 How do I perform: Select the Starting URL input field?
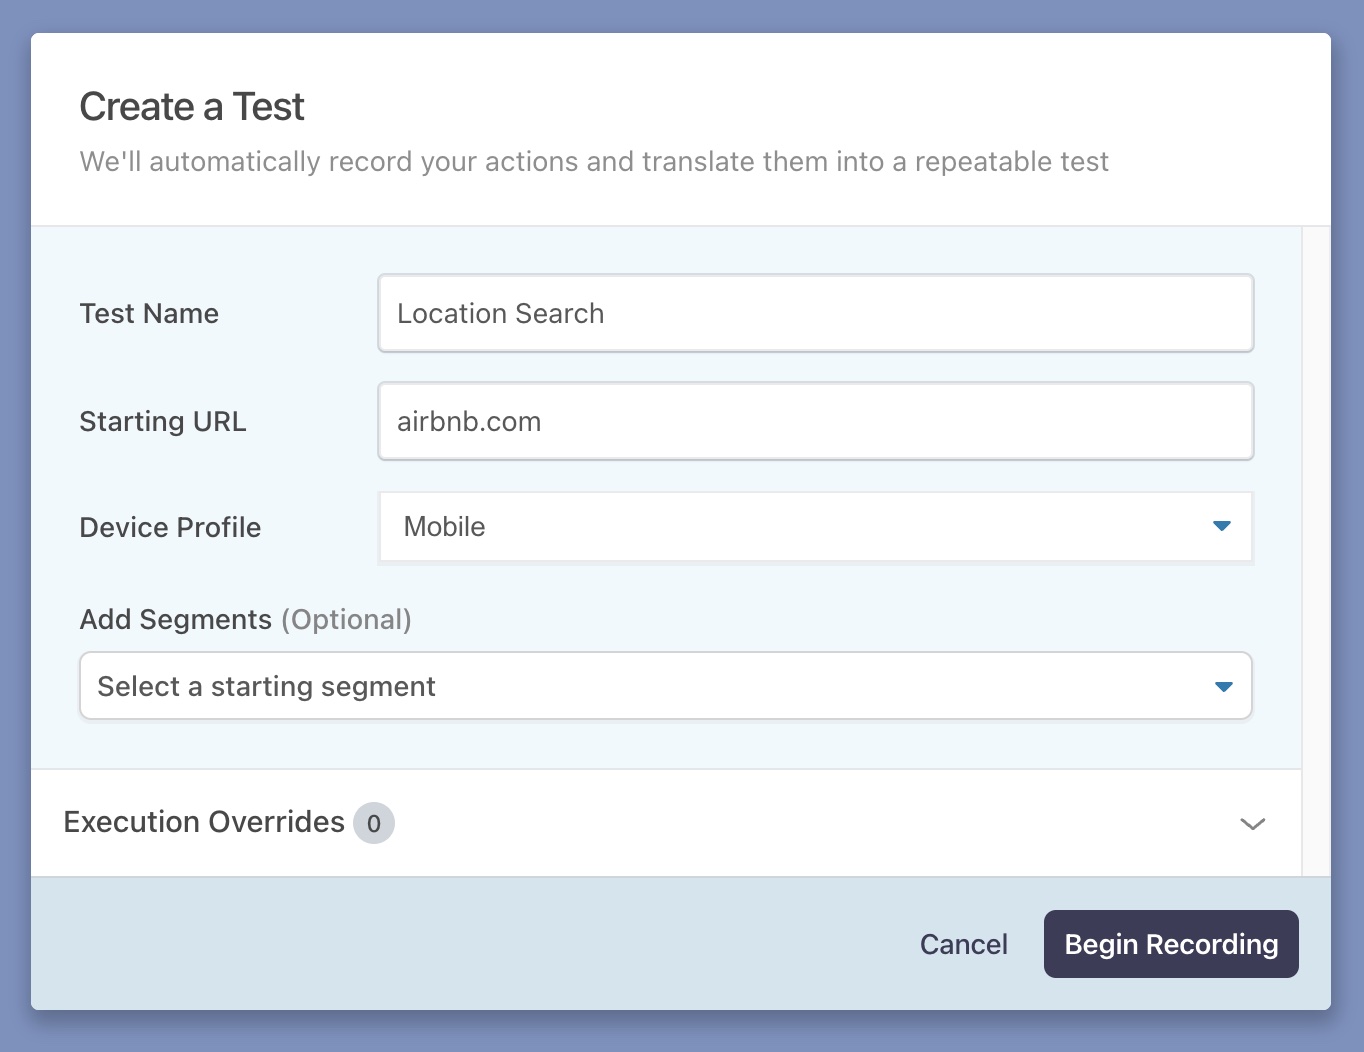[x=815, y=421]
